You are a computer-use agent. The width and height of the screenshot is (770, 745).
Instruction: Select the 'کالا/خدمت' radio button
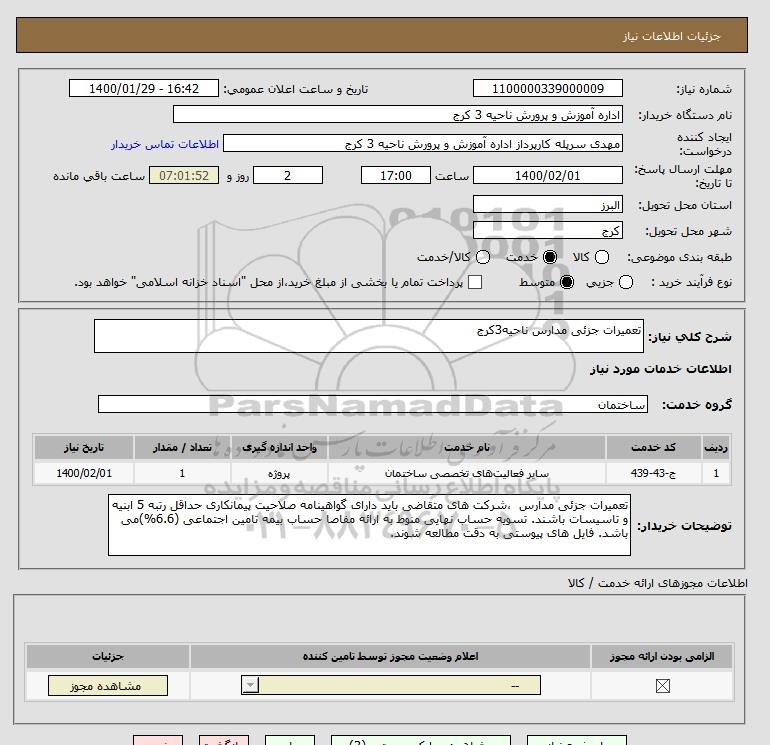(x=483, y=257)
